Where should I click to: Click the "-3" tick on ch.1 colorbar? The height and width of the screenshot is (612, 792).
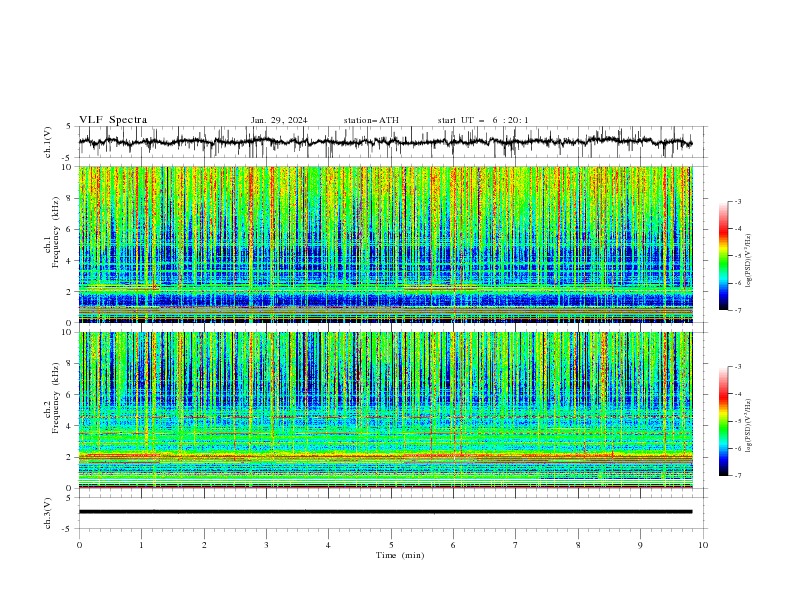point(738,201)
